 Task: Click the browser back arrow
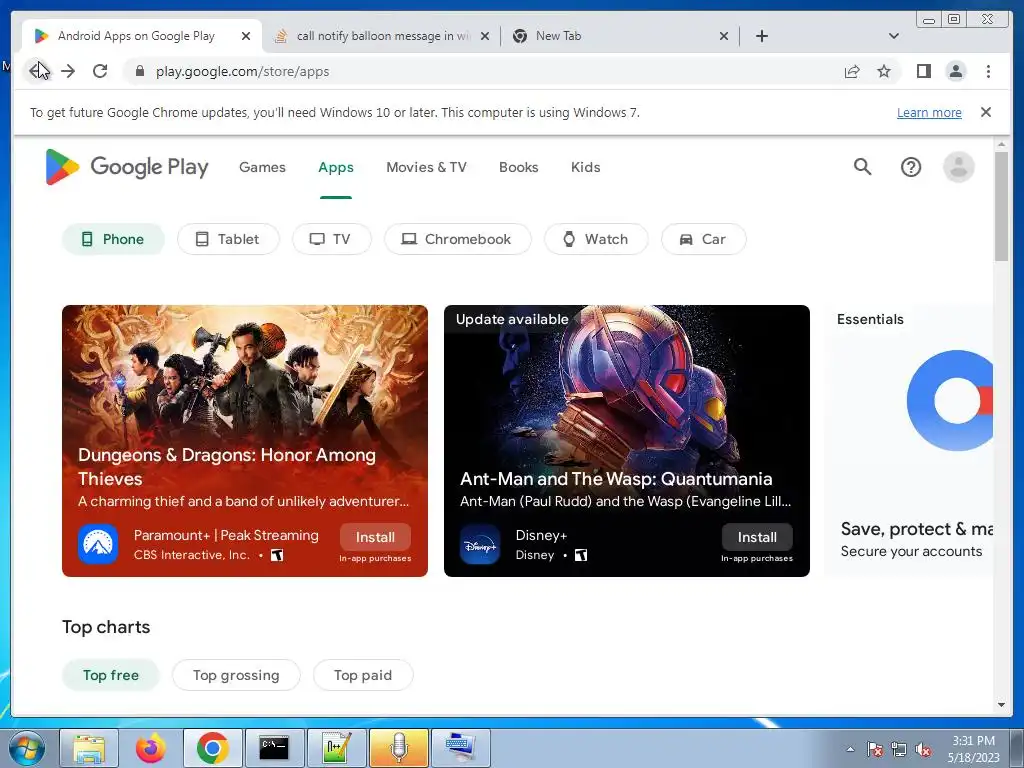(36, 71)
